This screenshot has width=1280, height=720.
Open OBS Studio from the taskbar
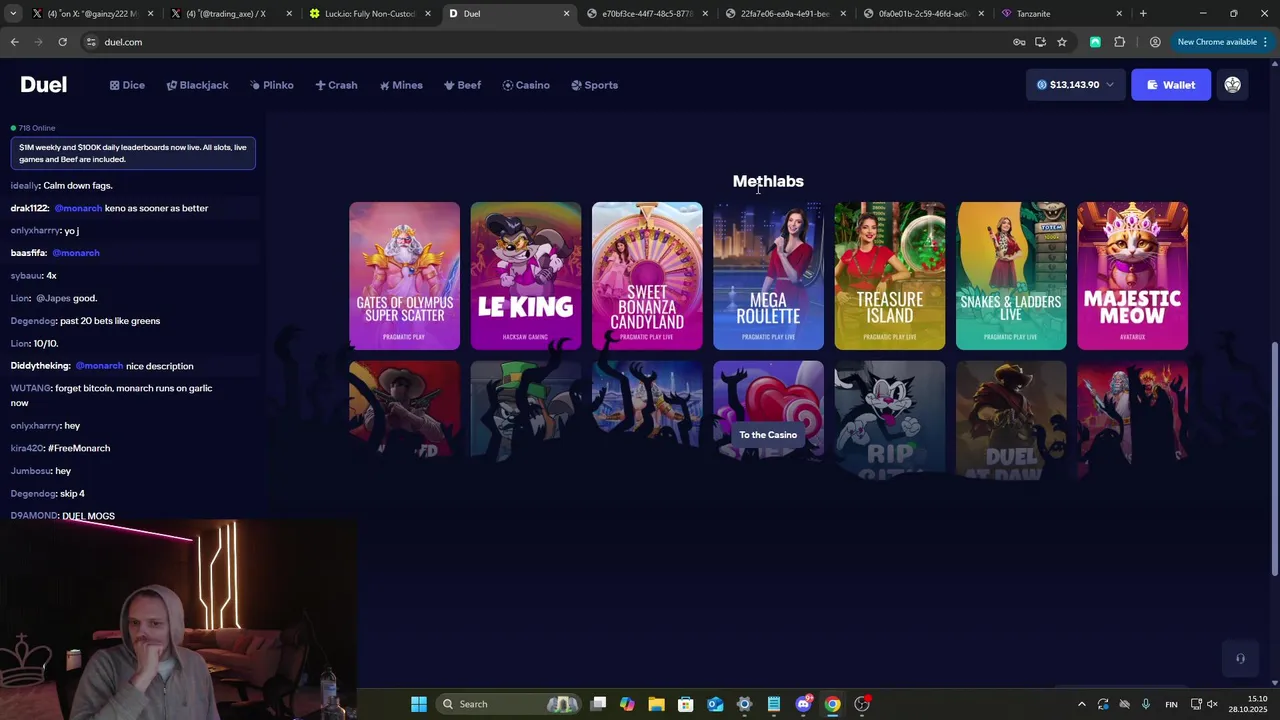coord(862,704)
